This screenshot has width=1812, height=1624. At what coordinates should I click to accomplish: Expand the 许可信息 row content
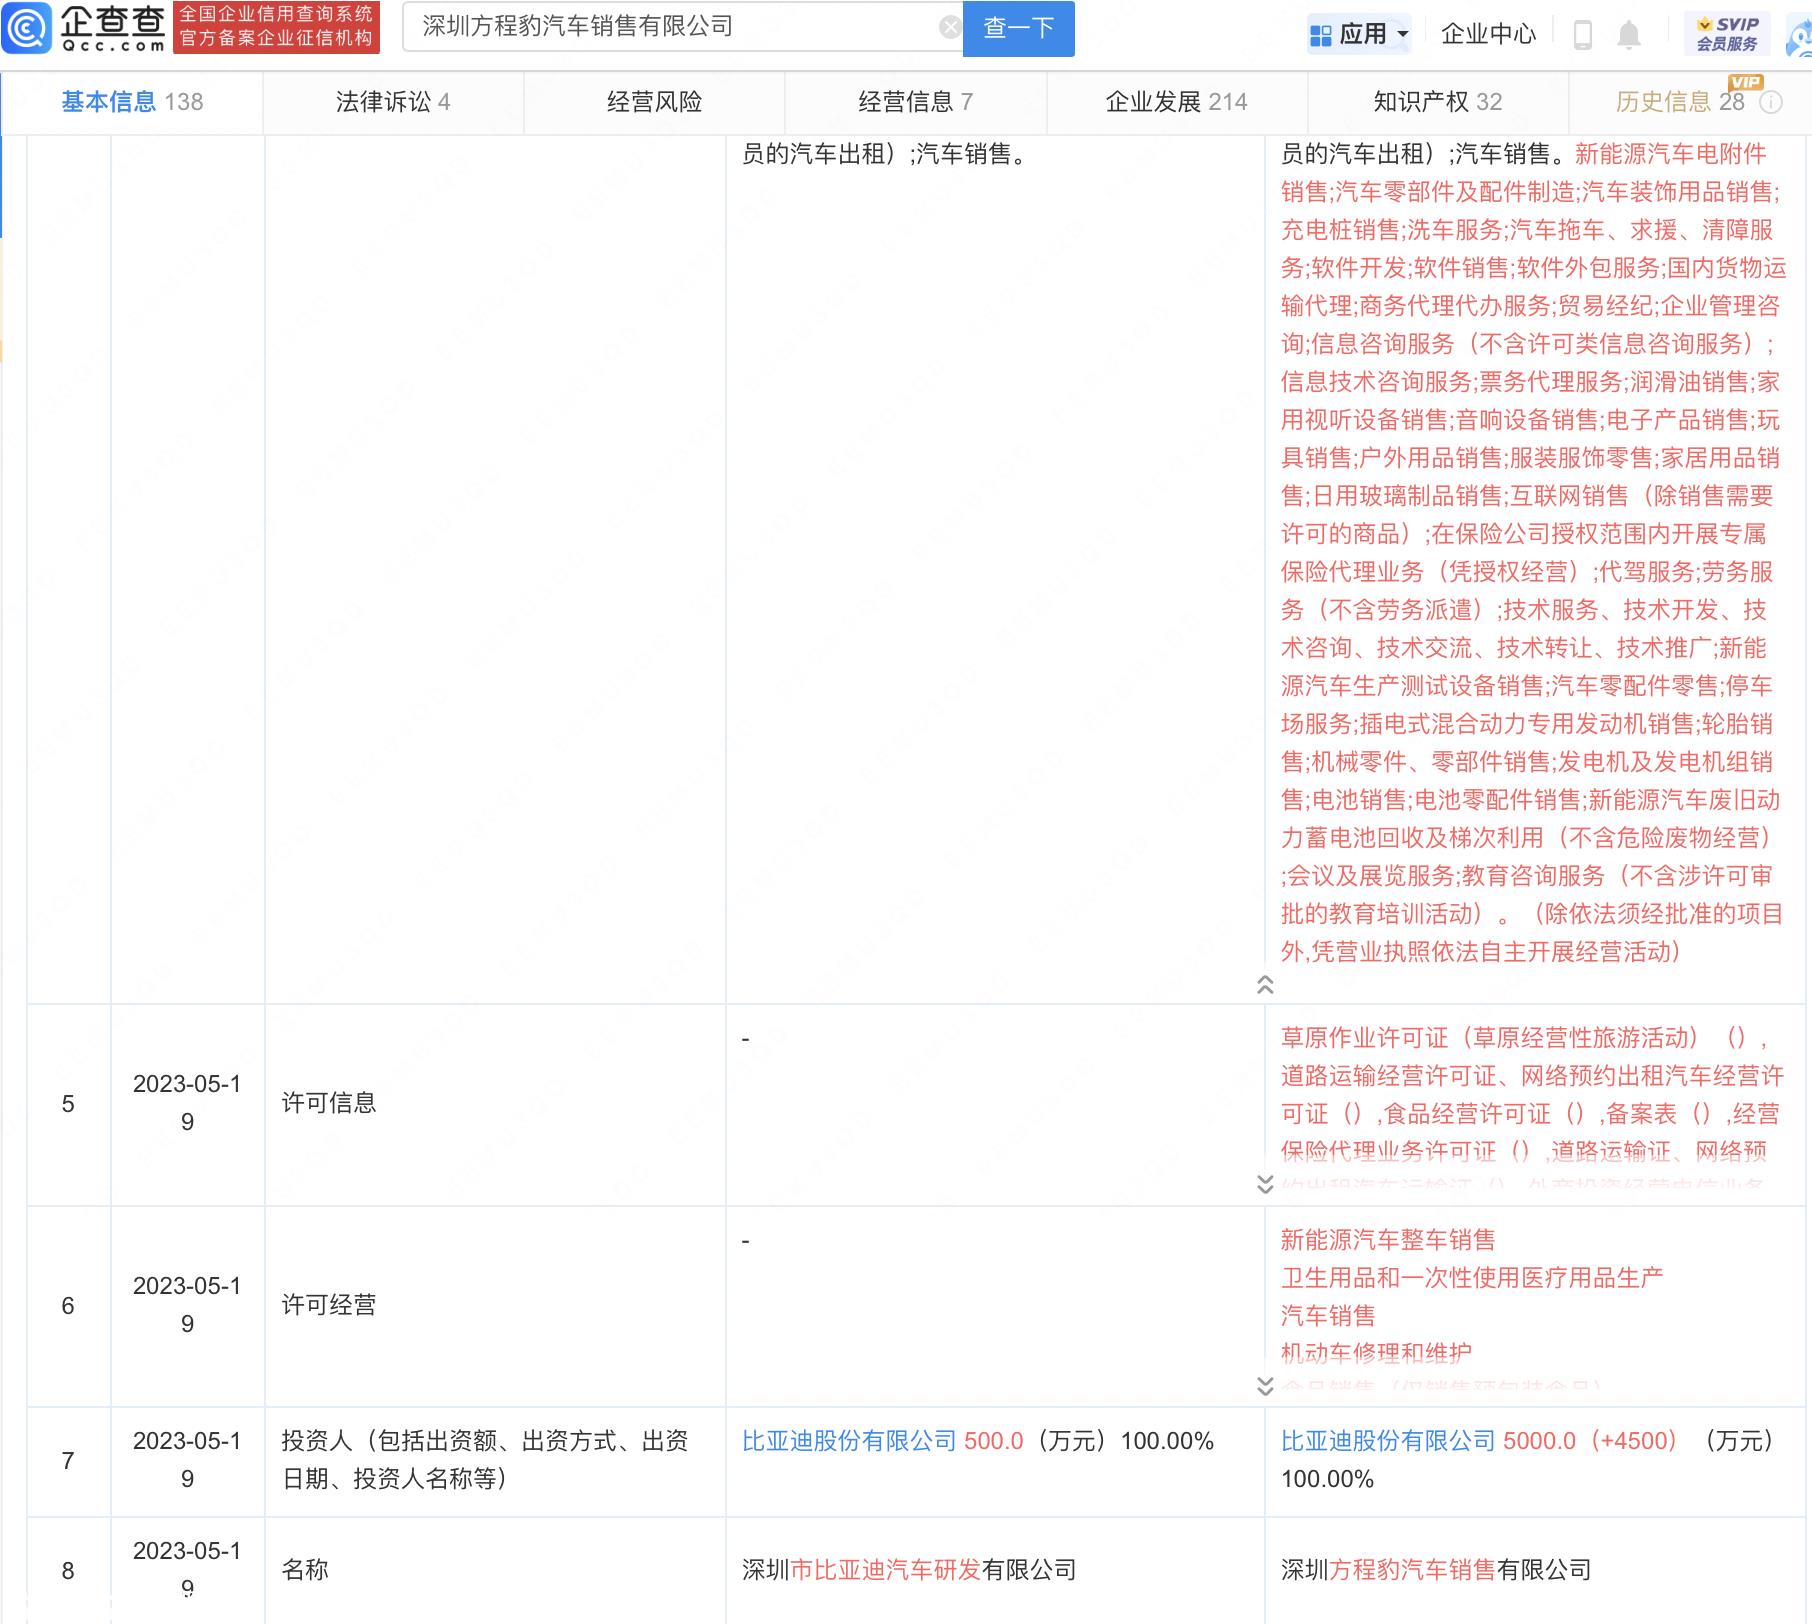1264,1185
